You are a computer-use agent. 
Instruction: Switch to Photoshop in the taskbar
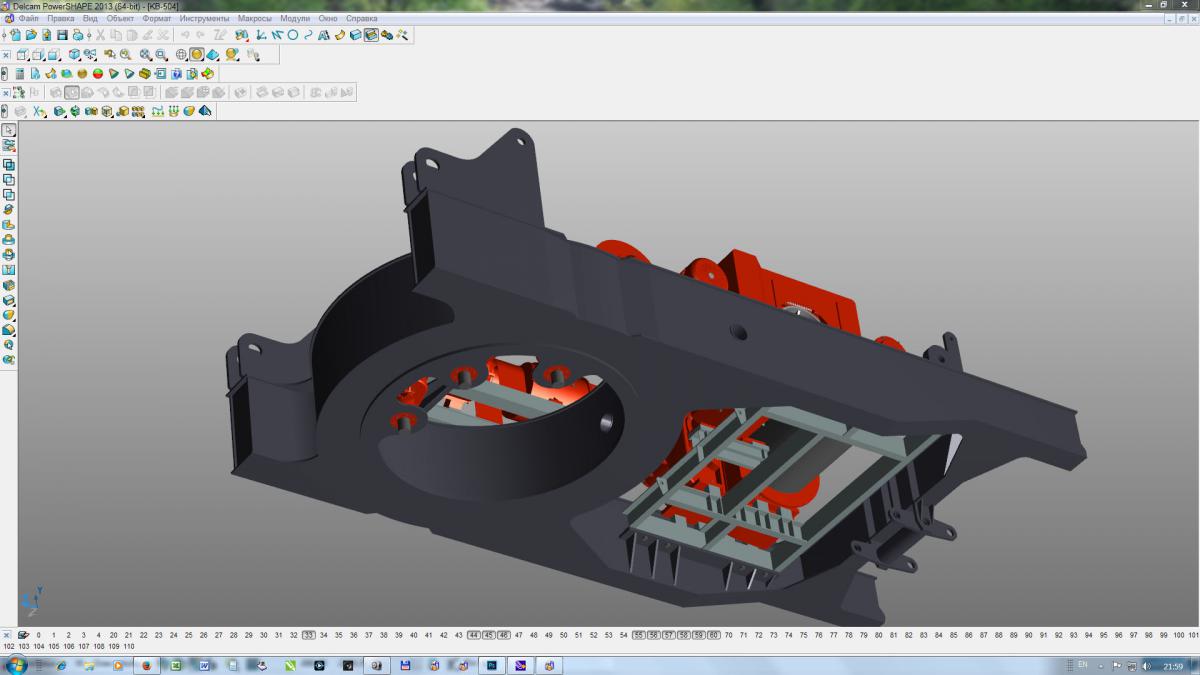tap(491, 665)
